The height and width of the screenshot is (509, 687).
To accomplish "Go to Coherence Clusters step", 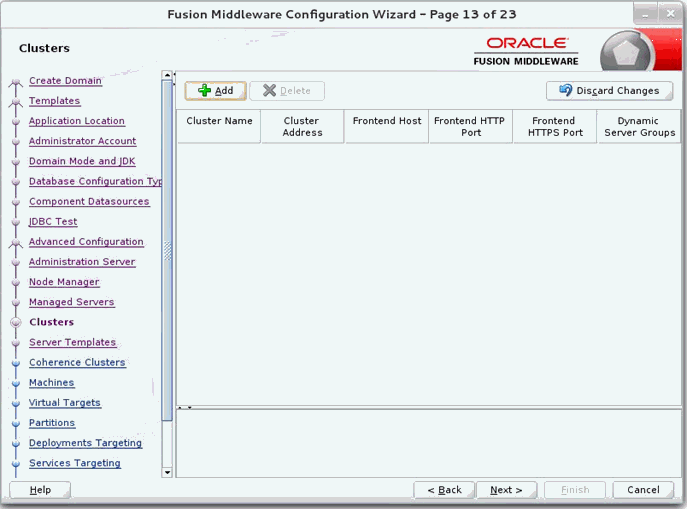I will [x=77, y=363].
